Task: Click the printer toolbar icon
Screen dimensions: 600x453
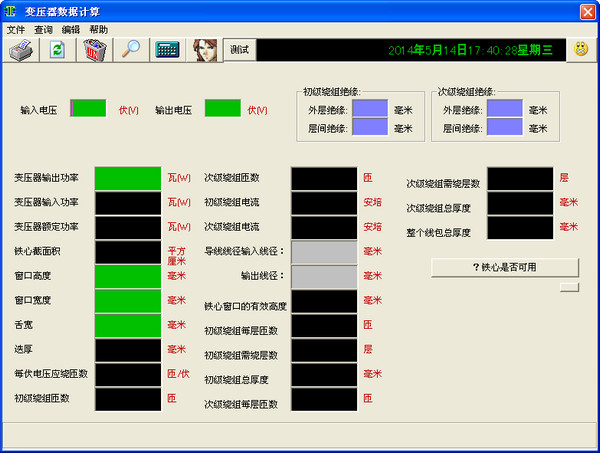Action: 21,50
